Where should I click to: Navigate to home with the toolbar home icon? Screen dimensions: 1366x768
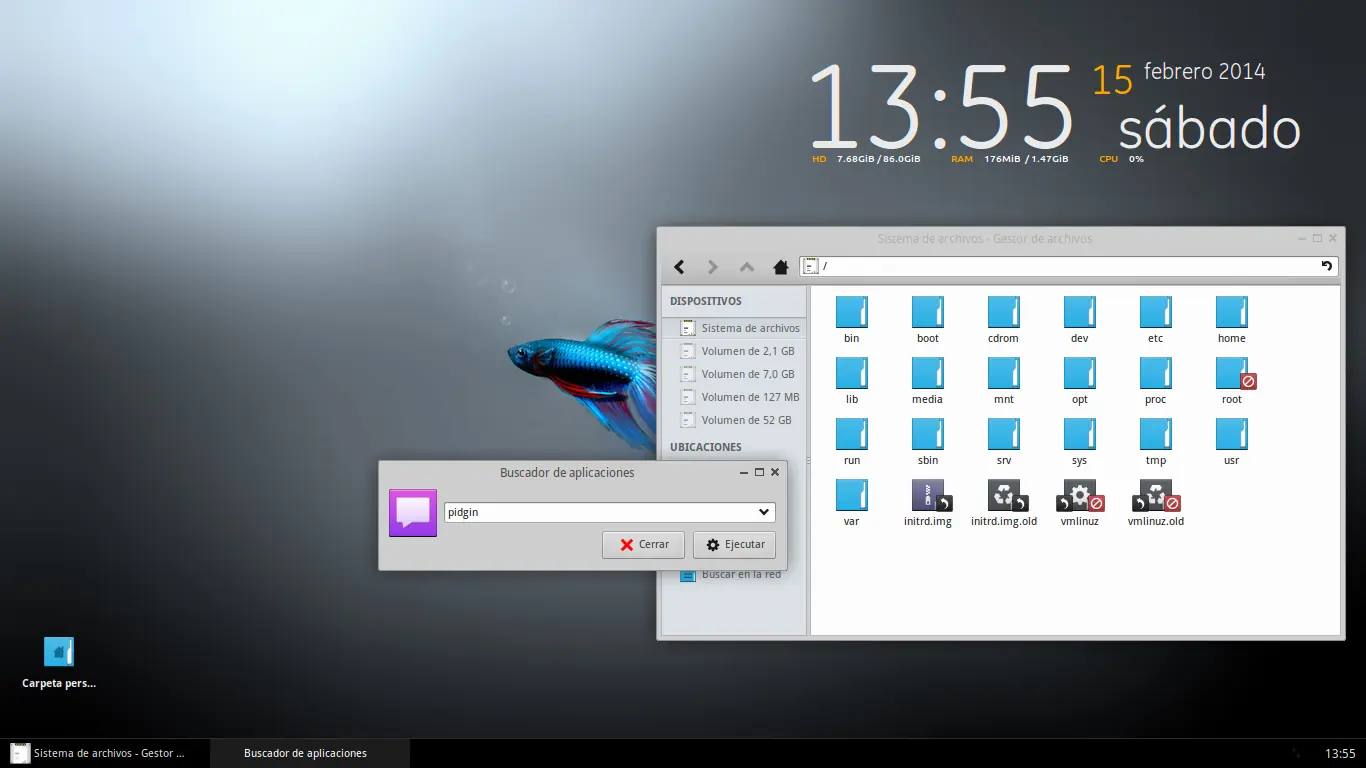click(x=780, y=267)
